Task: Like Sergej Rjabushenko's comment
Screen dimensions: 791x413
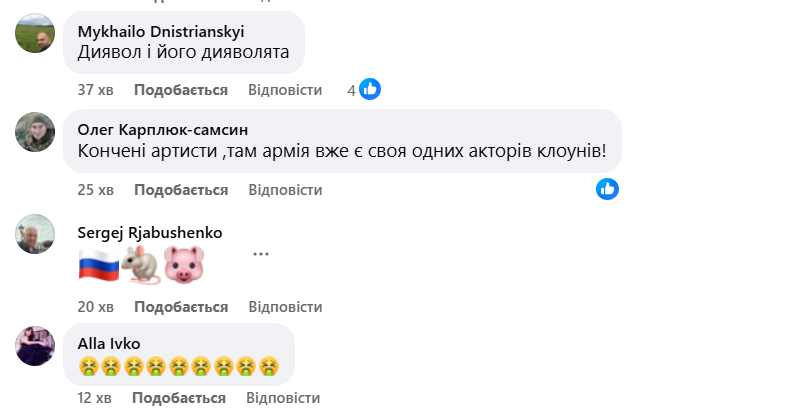Action: coord(181,306)
